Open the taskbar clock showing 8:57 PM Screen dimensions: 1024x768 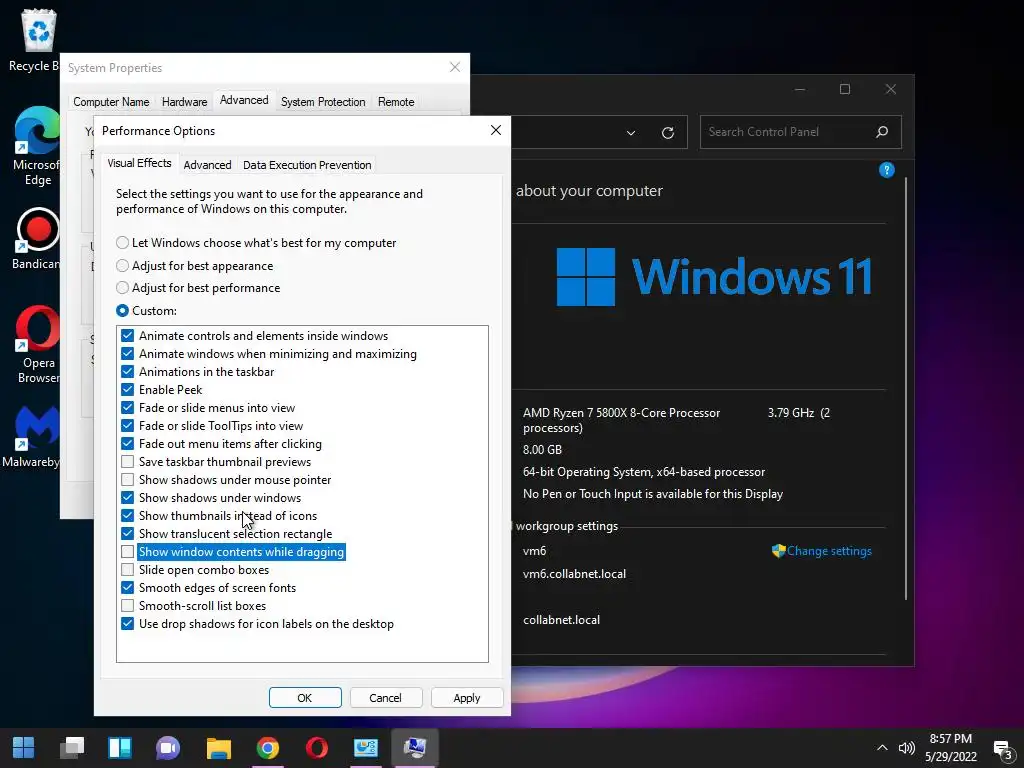click(x=951, y=748)
